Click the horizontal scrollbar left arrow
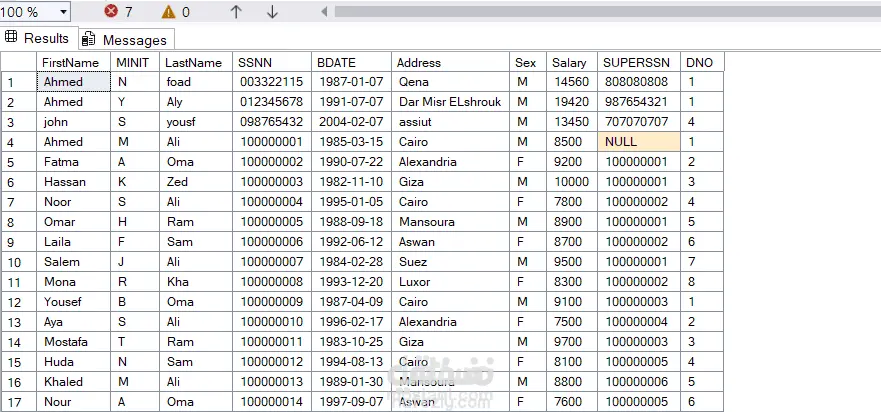 pos(324,11)
